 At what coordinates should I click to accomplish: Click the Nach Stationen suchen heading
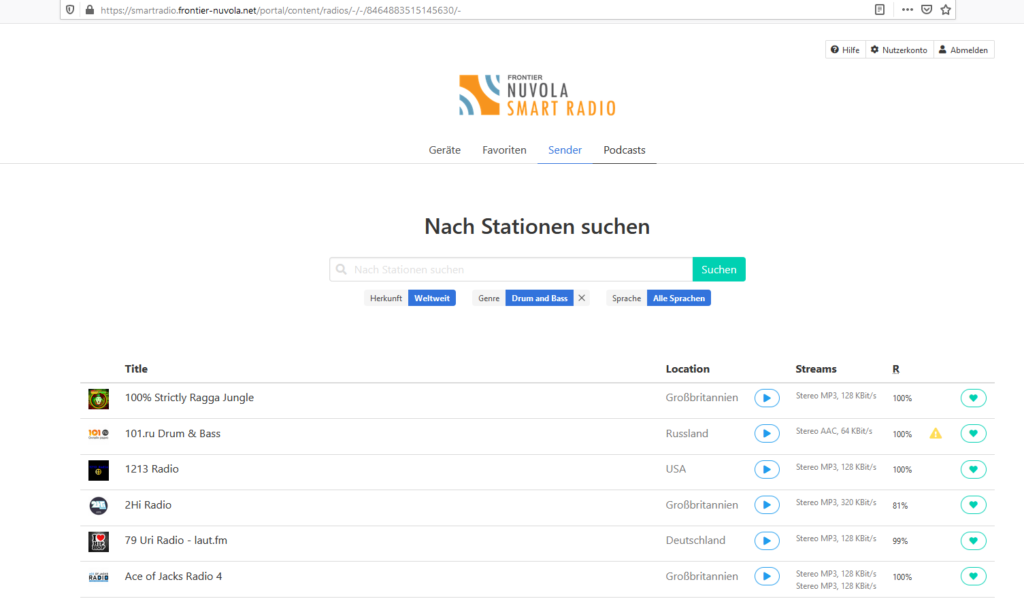(x=537, y=226)
